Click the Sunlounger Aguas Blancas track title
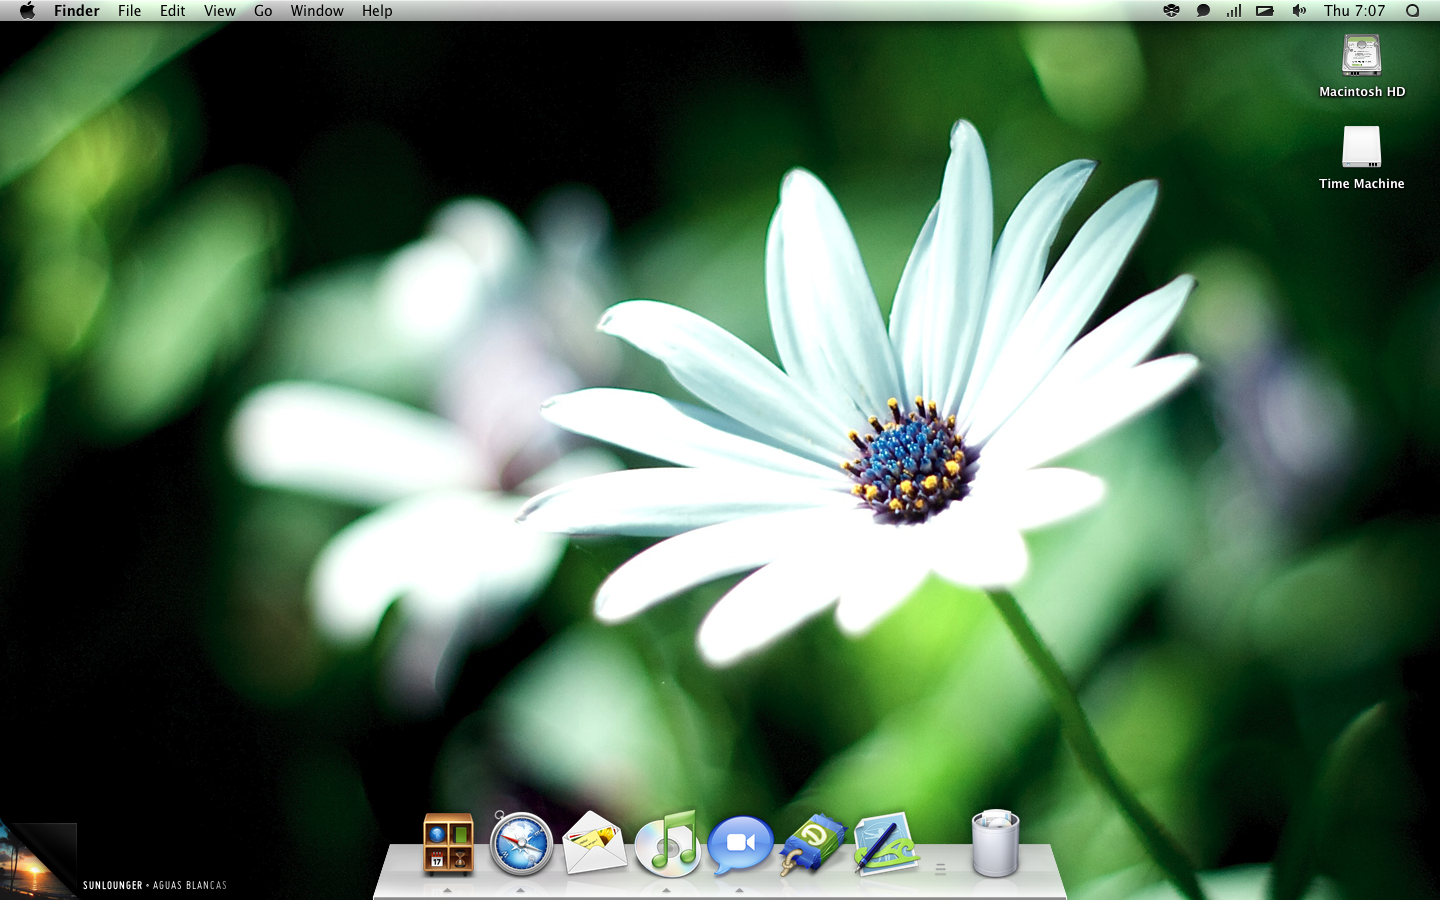1440x900 pixels. tap(155, 885)
